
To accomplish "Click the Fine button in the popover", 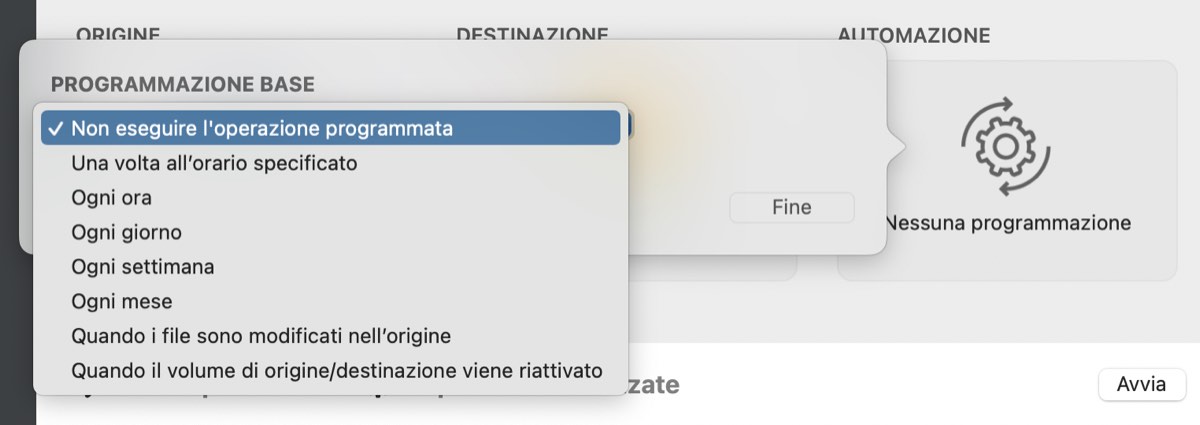I will pyautogui.click(x=792, y=207).
